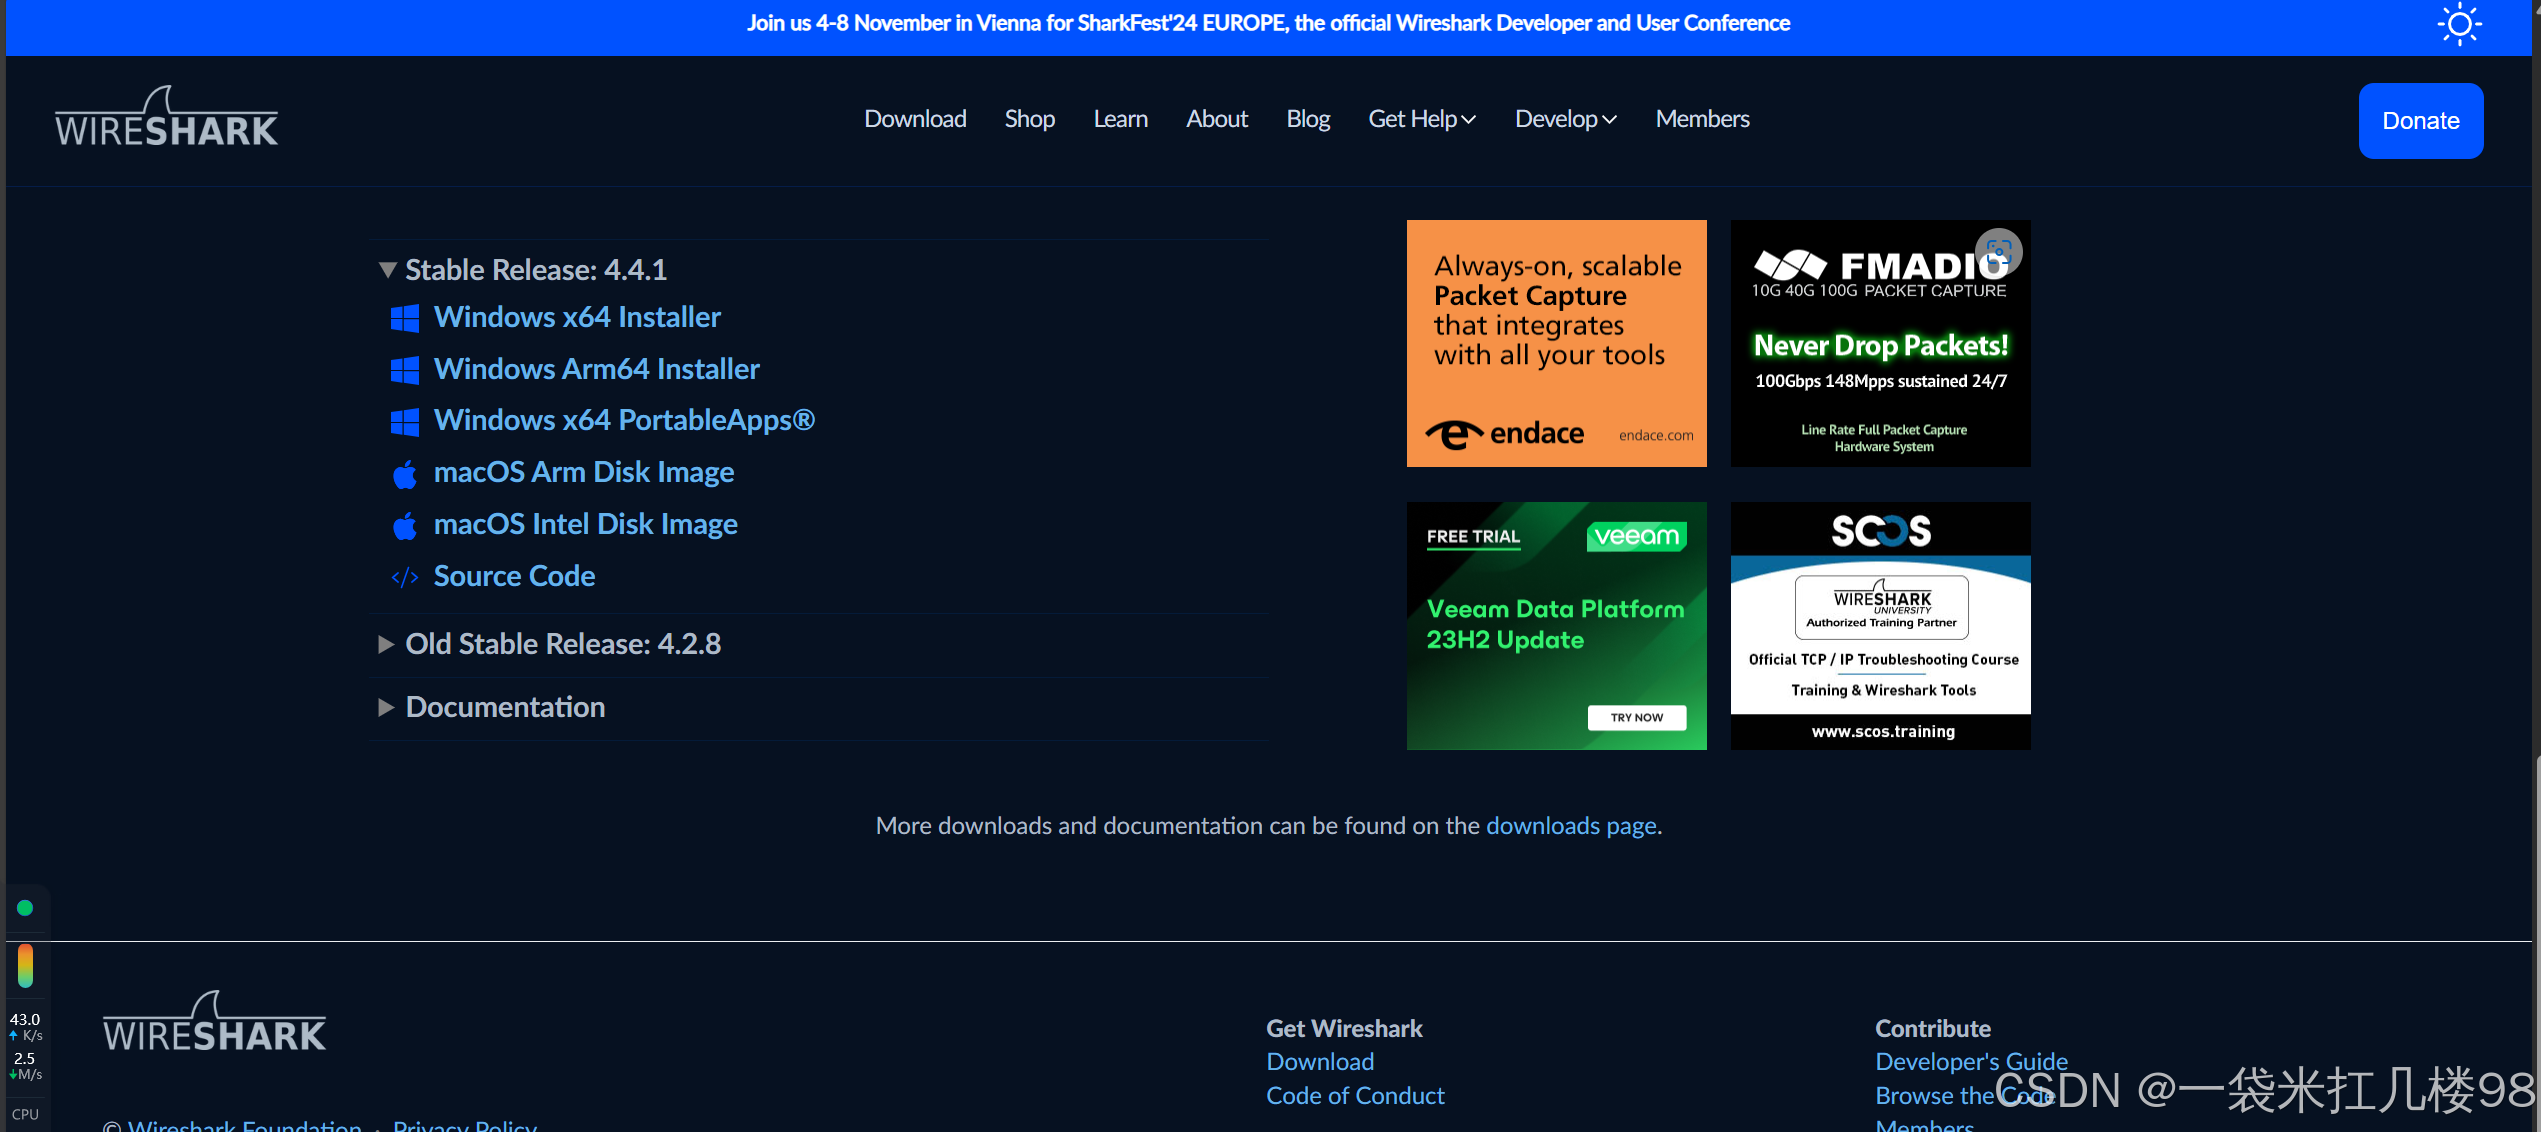Screen dimensions: 2541x1132
Task: Click the Wireshark logo in the footer
Action: point(214,1022)
